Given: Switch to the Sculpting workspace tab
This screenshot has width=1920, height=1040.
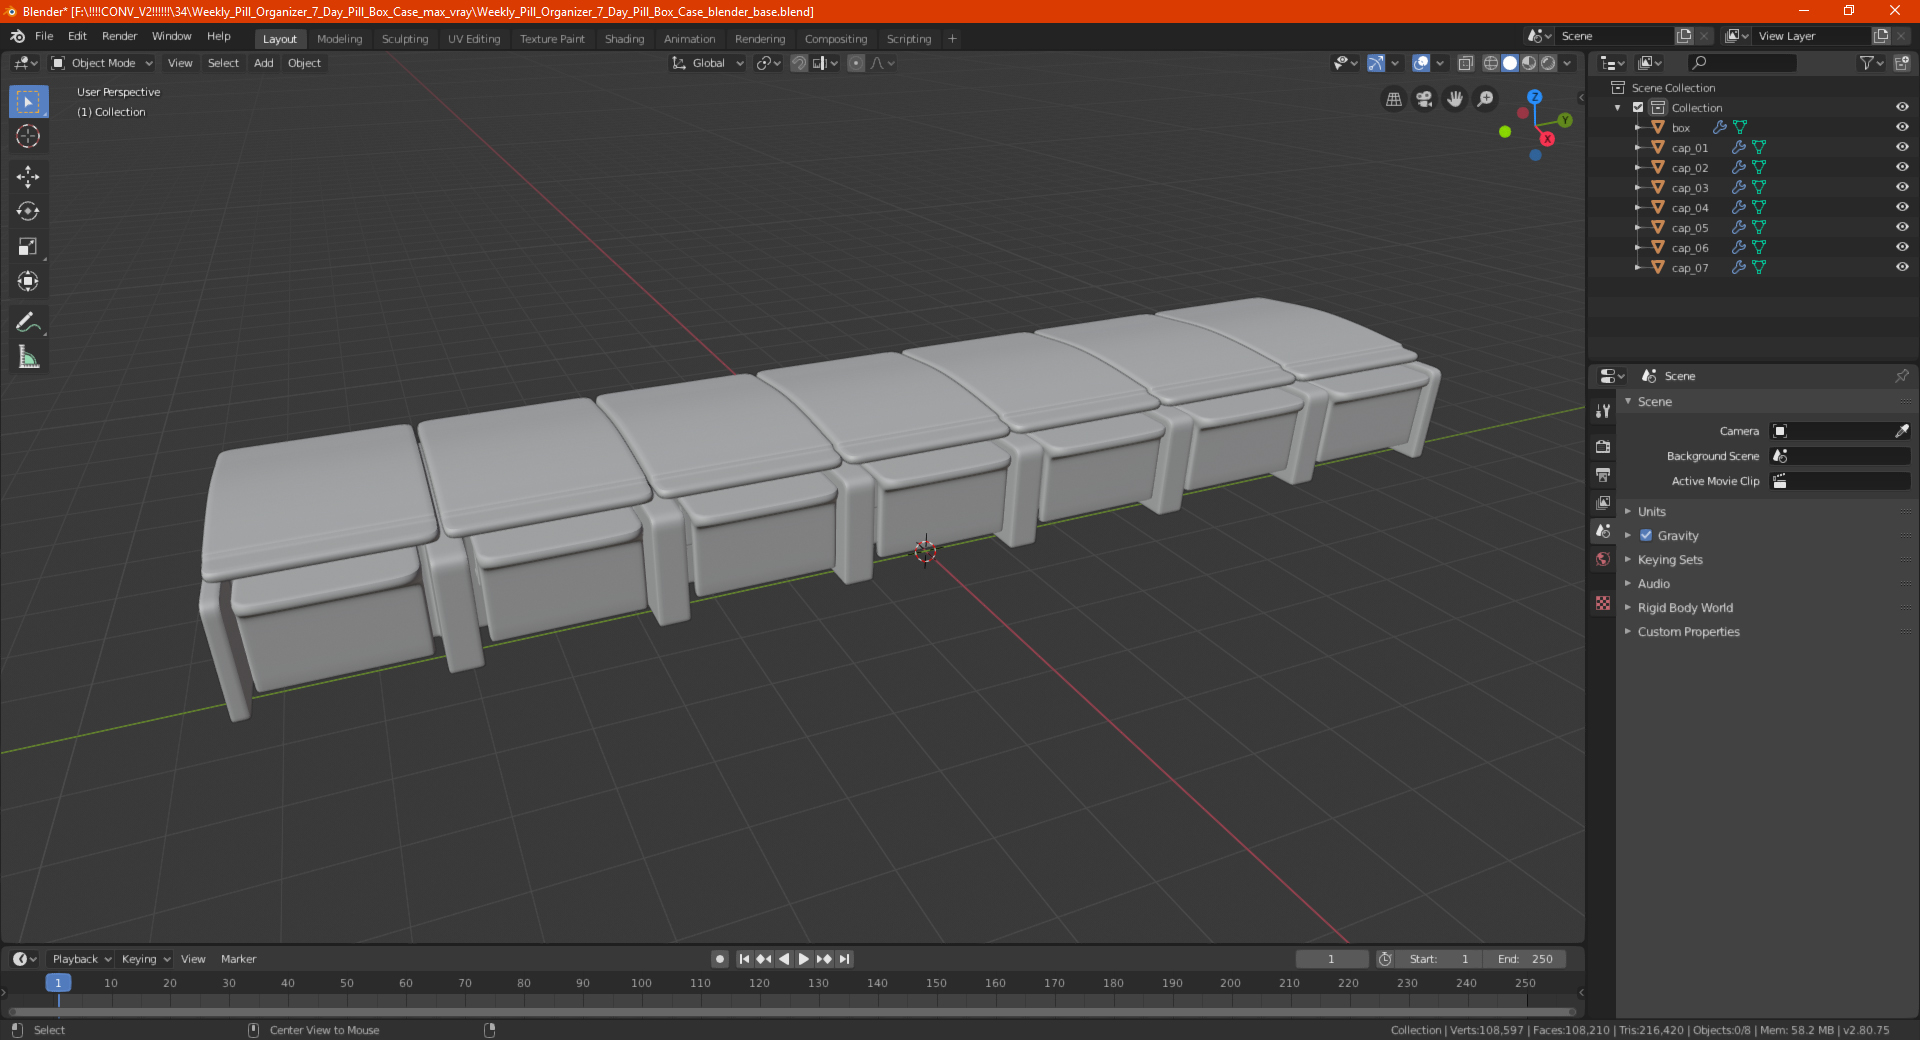Looking at the screenshot, I should point(405,39).
